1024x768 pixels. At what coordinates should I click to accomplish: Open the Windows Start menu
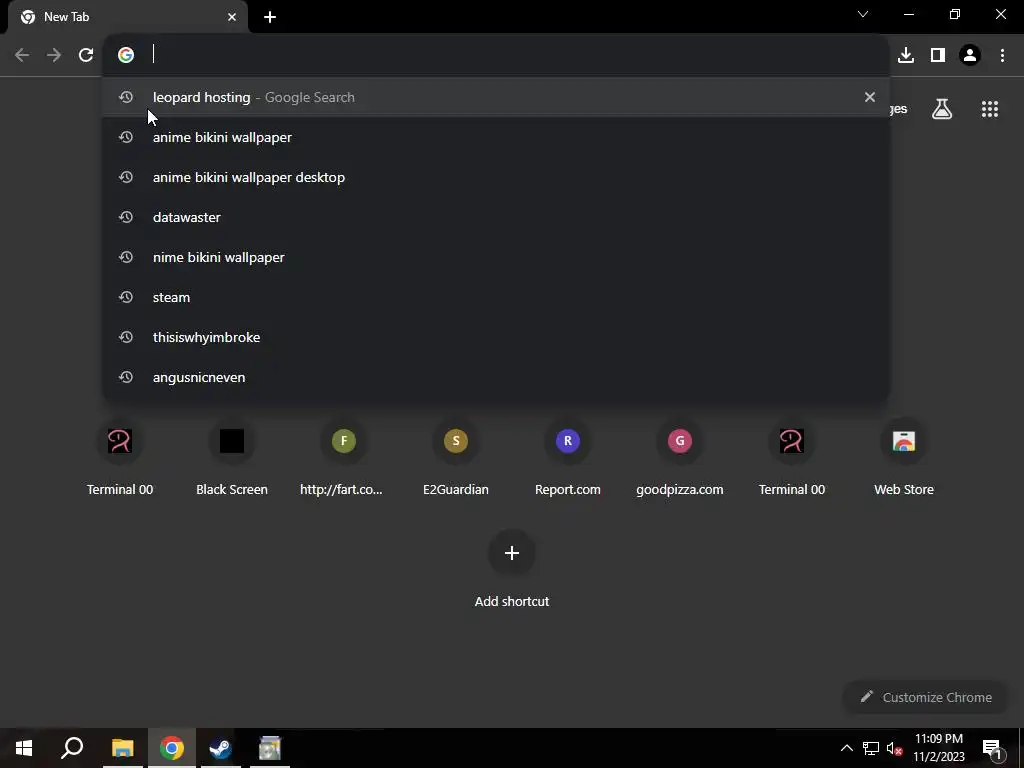(x=24, y=748)
